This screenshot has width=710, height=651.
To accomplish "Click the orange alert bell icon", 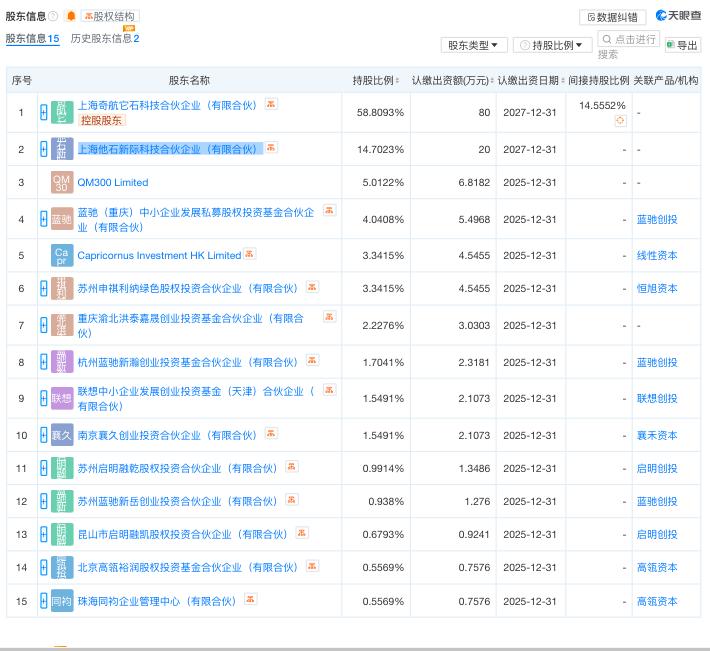I will tap(71, 16).
